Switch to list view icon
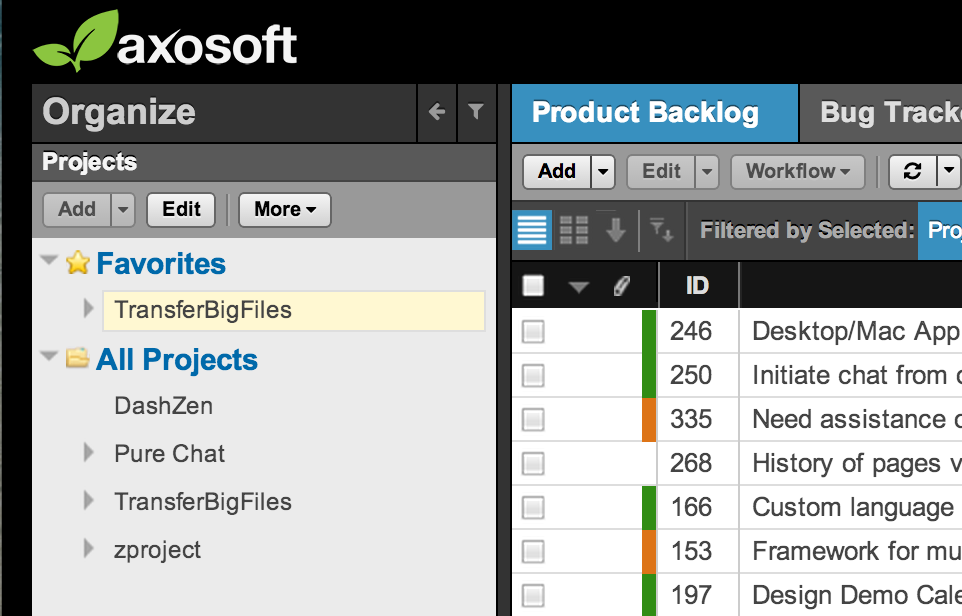 point(532,230)
